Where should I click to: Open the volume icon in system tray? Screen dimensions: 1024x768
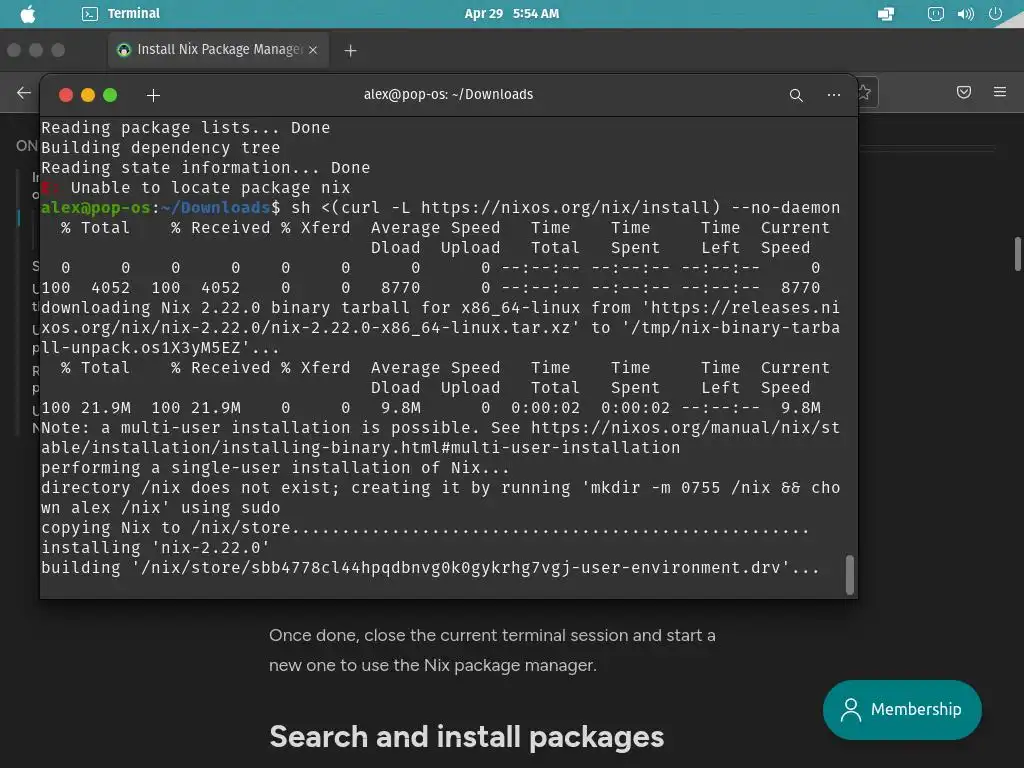click(x=965, y=14)
